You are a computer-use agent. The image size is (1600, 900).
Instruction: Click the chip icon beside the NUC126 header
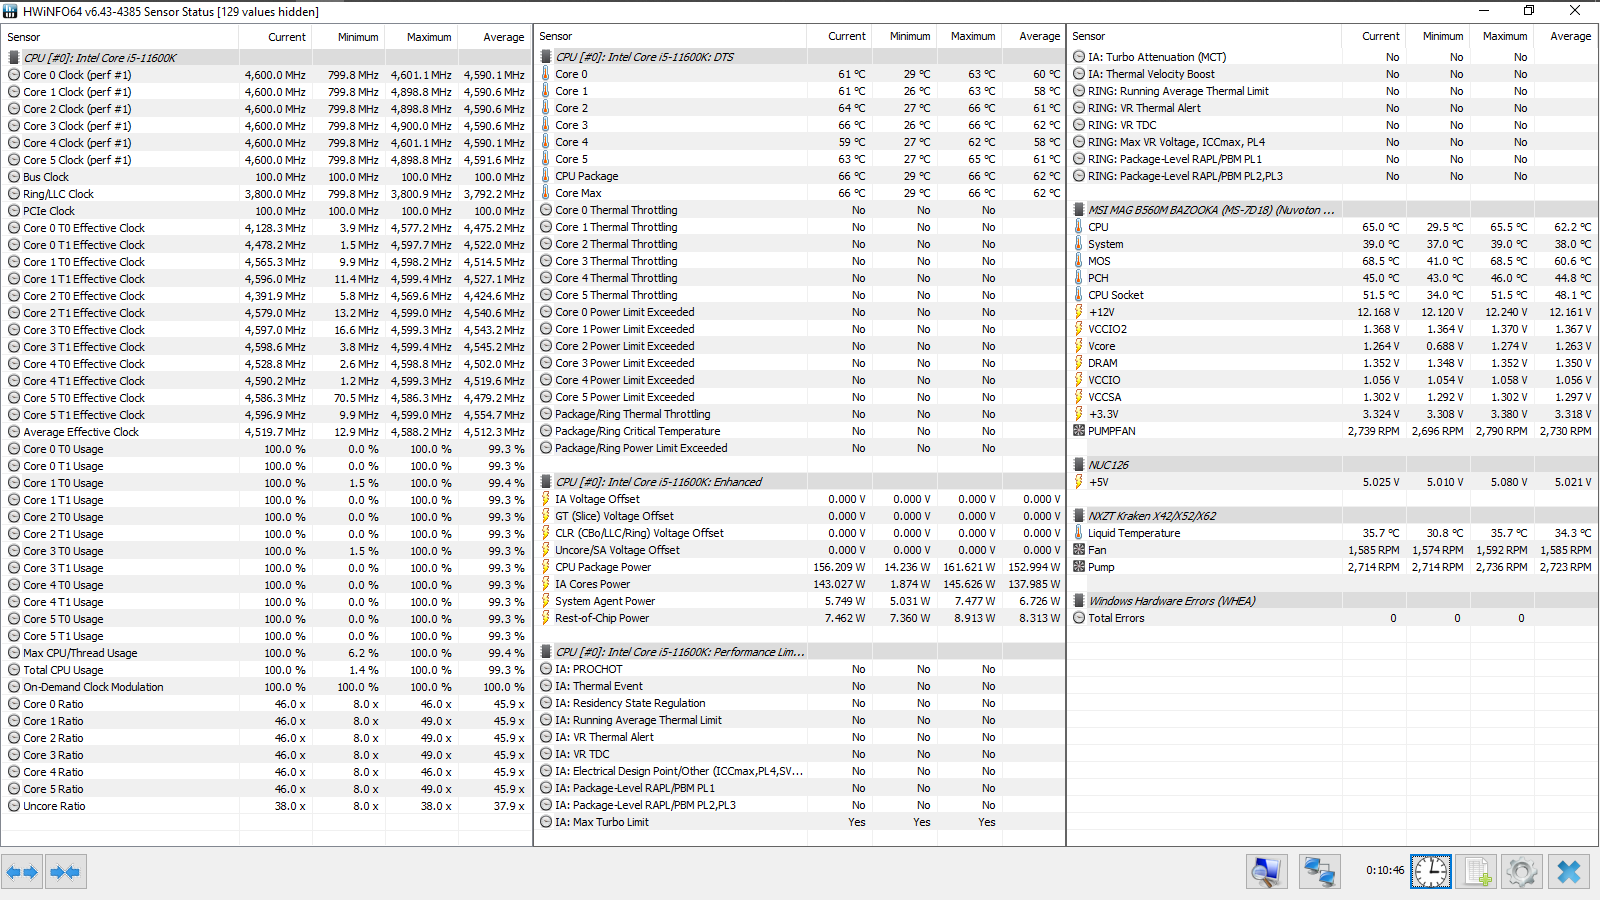[x=1079, y=465]
